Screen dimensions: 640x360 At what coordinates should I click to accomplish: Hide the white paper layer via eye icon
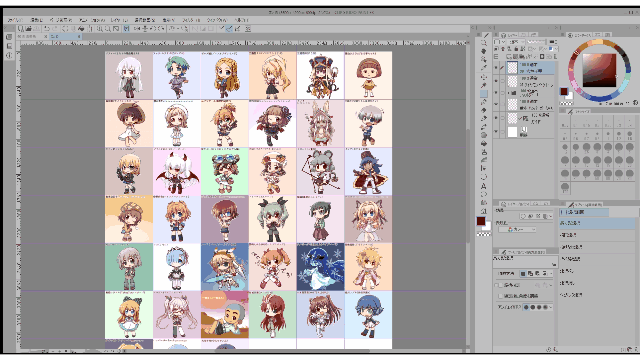(496, 131)
